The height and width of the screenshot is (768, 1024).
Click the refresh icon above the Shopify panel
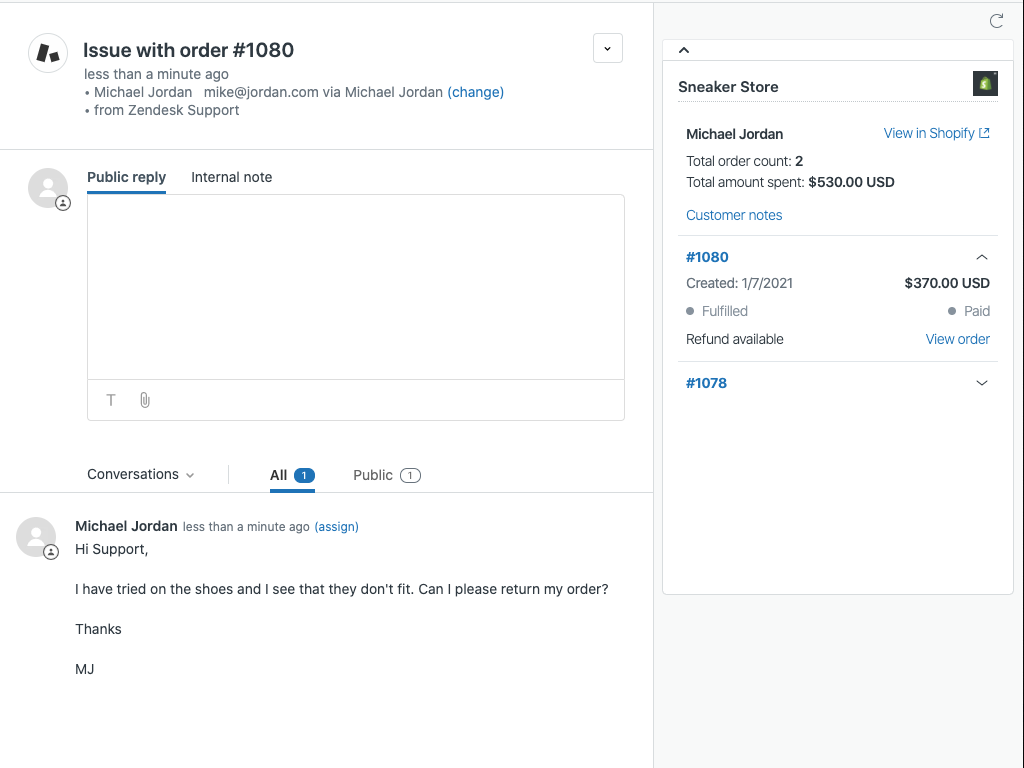click(996, 20)
